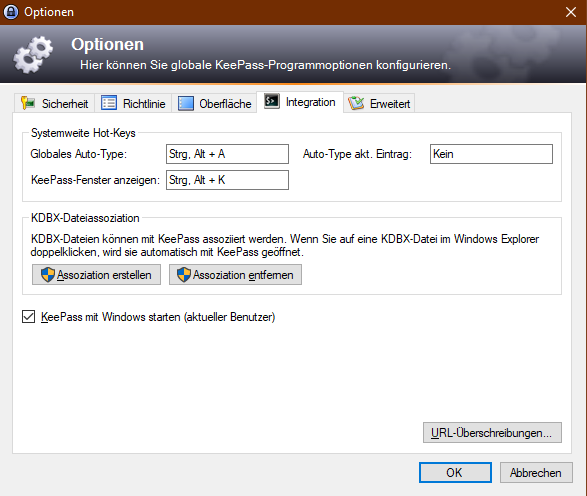Screen dimensions: 587x496
Task: Switch to the Sicherheit tab
Action: tap(55, 103)
